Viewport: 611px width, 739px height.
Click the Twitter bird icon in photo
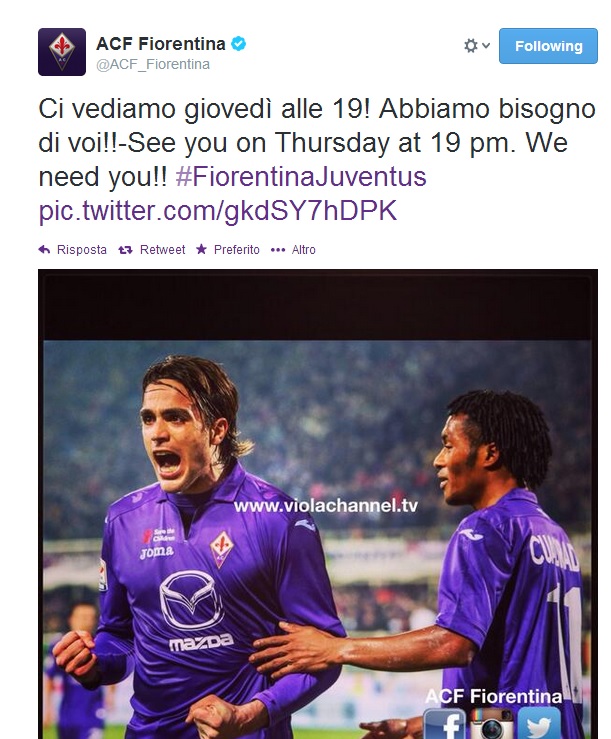pyautogui.click(x=539, y=723)
